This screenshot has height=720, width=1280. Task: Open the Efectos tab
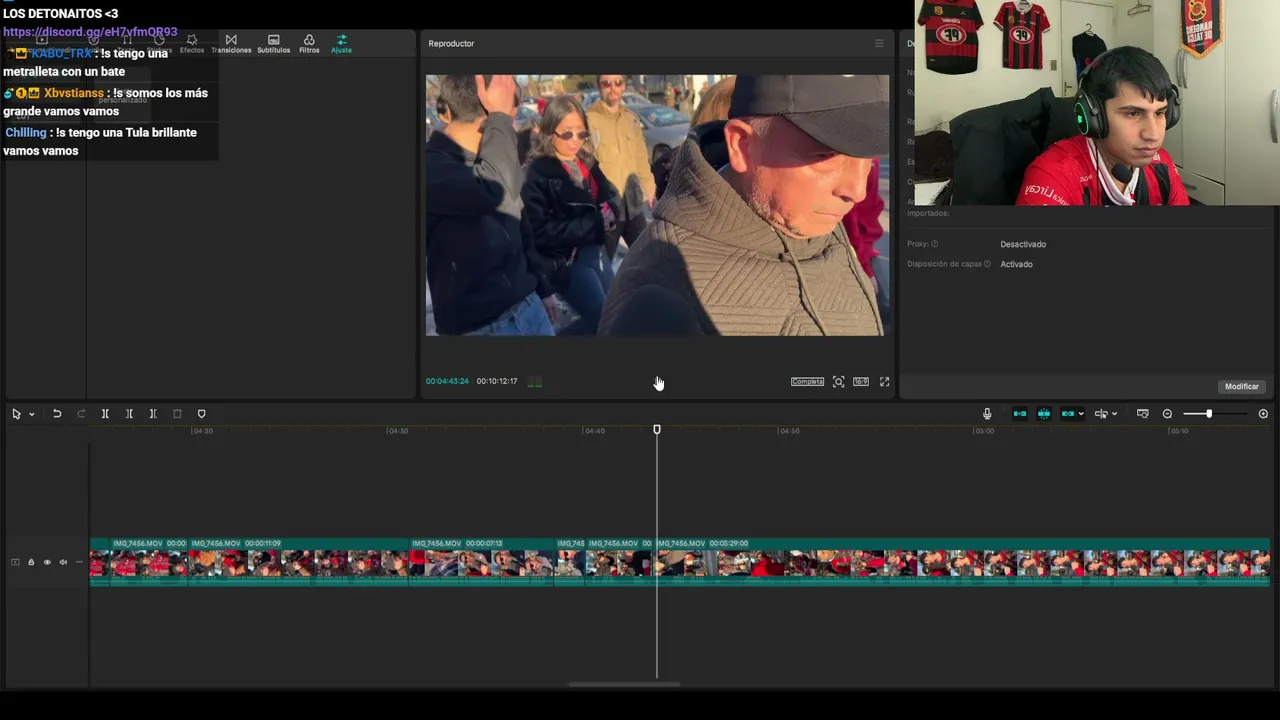[x=192, y=44]
